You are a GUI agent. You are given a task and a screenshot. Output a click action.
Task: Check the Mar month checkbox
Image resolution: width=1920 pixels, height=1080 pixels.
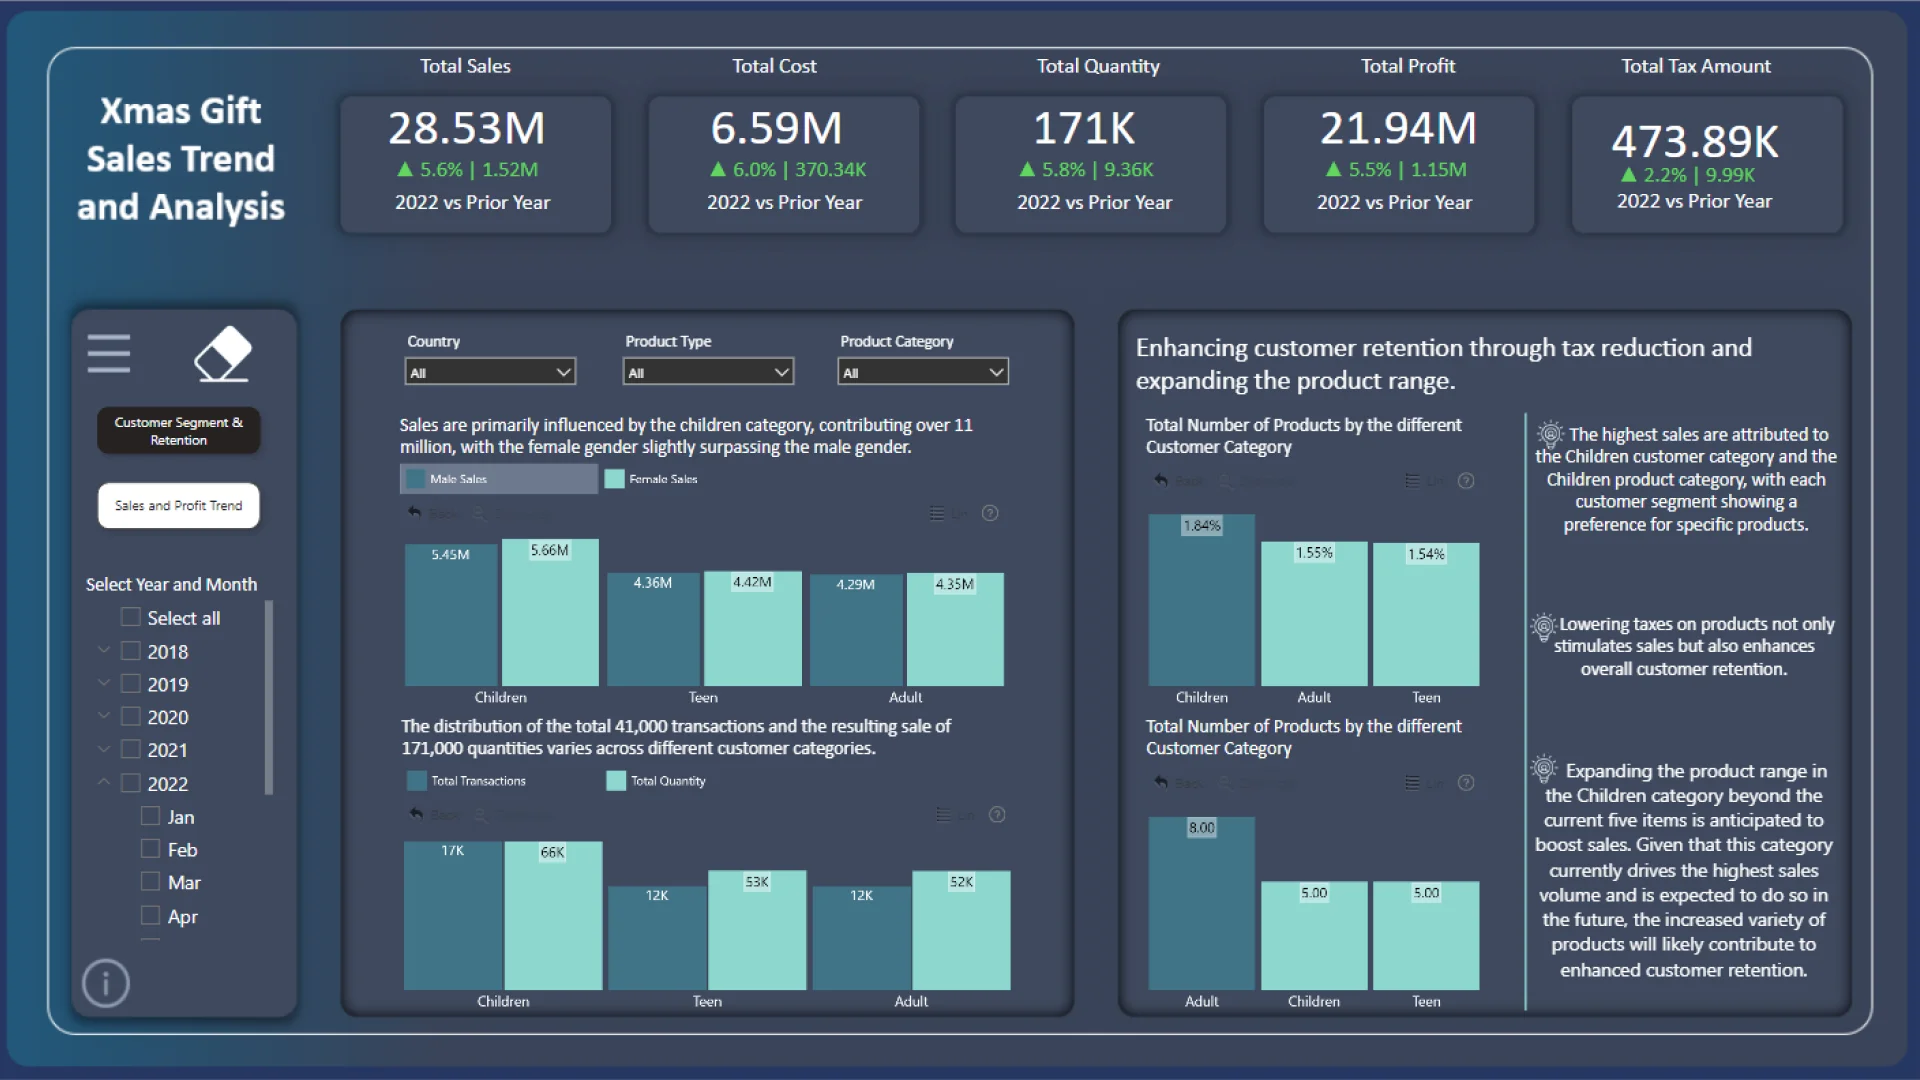150,882
